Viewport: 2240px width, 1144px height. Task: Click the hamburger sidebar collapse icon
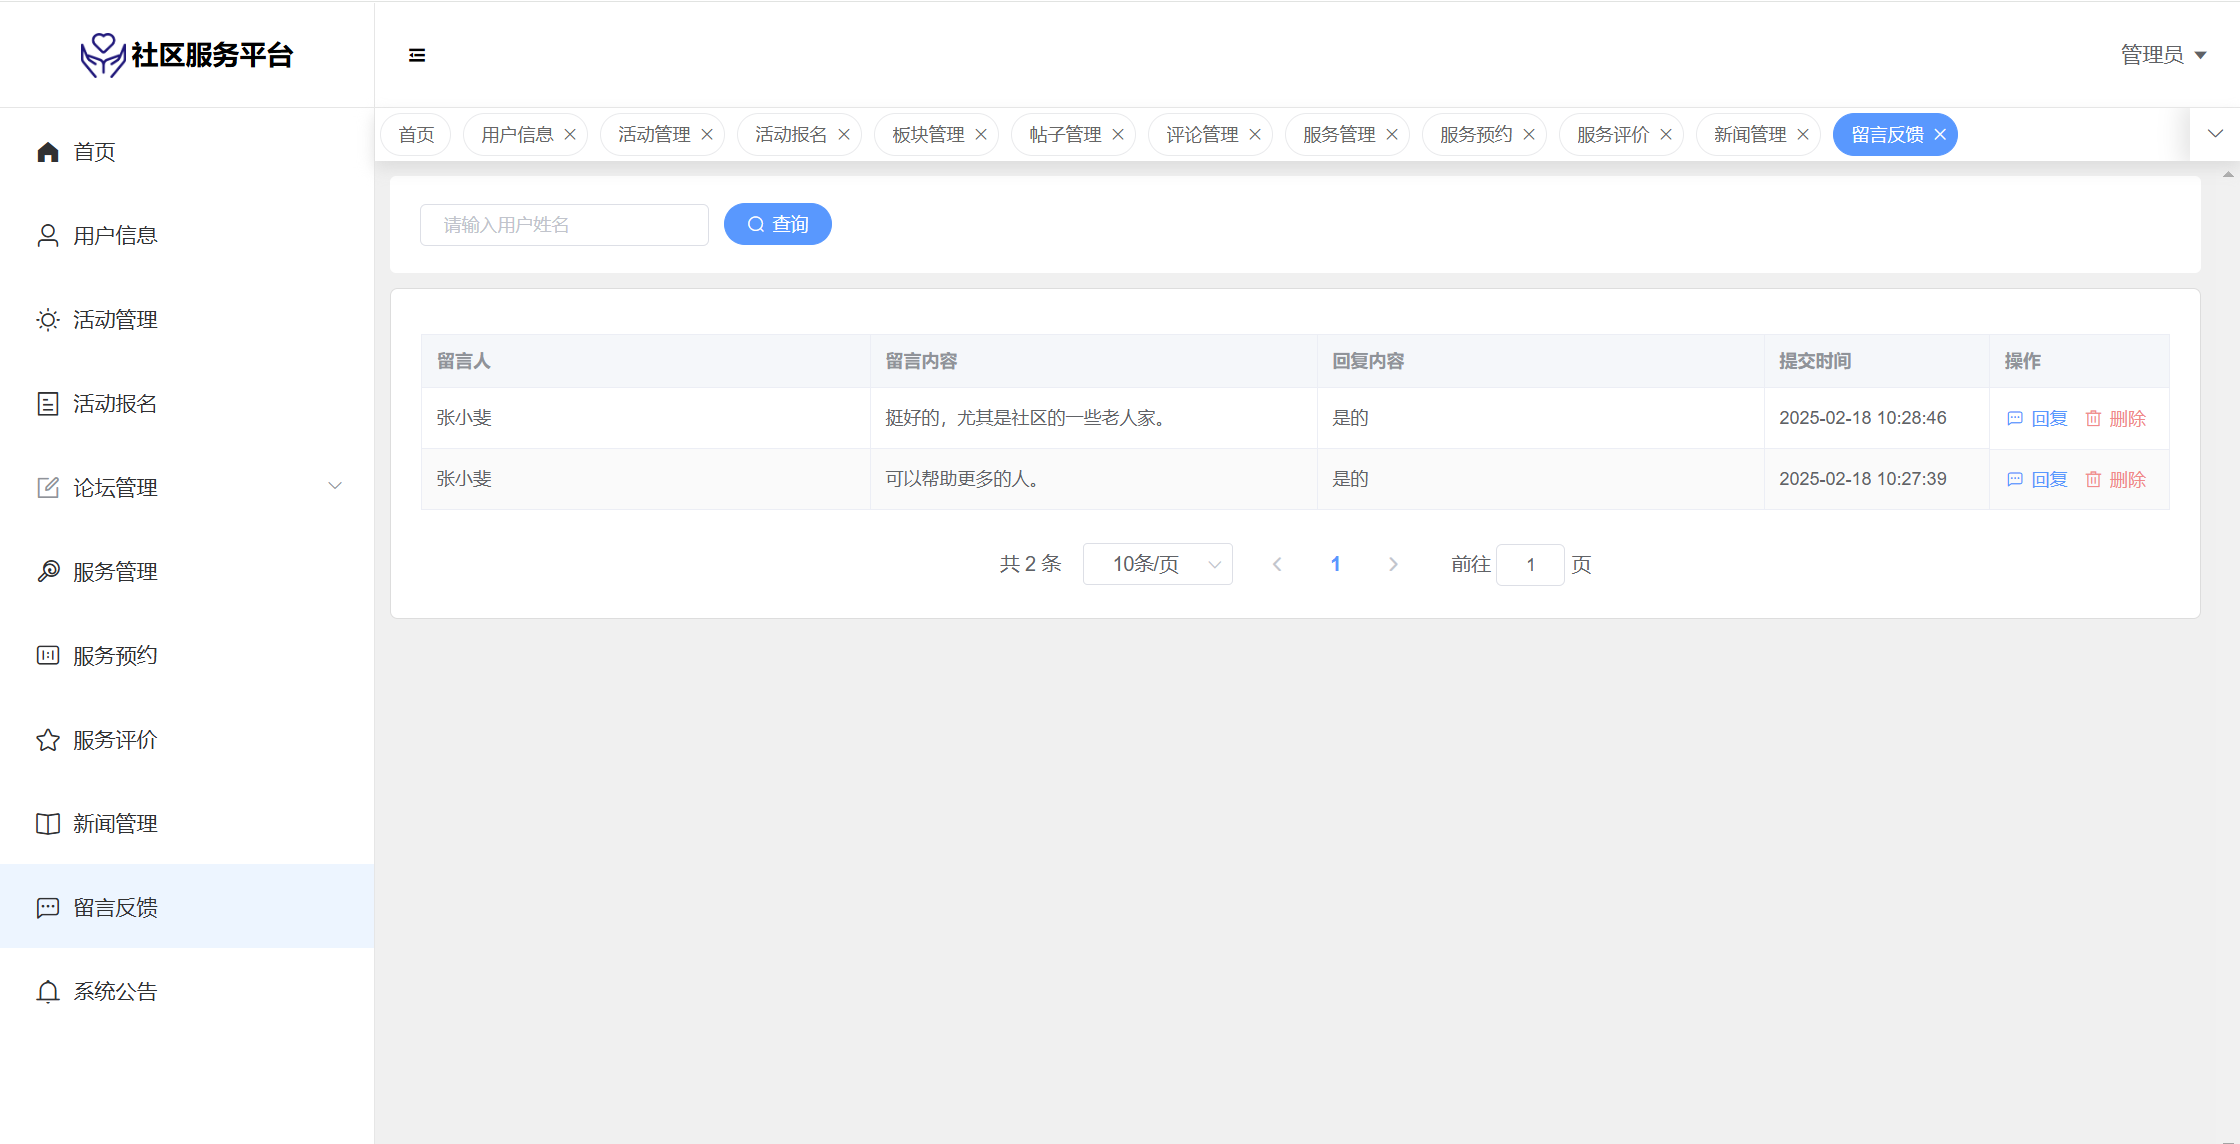(x=417, y=55)
